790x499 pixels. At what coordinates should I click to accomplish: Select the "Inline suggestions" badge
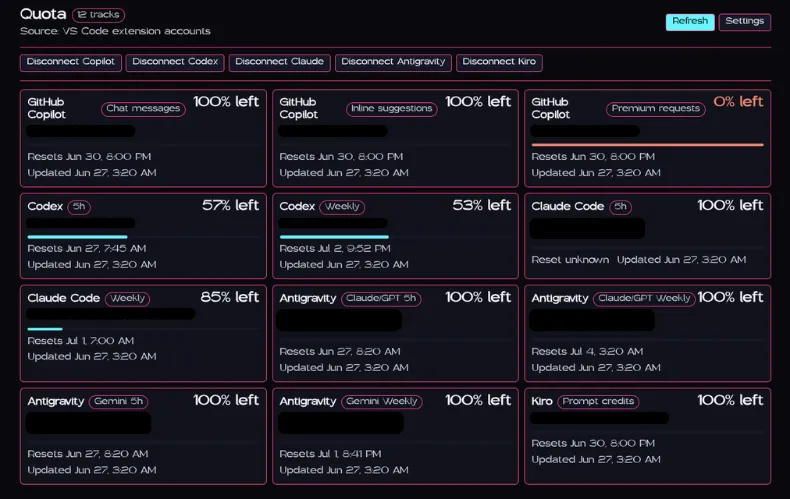click(391, 109)
